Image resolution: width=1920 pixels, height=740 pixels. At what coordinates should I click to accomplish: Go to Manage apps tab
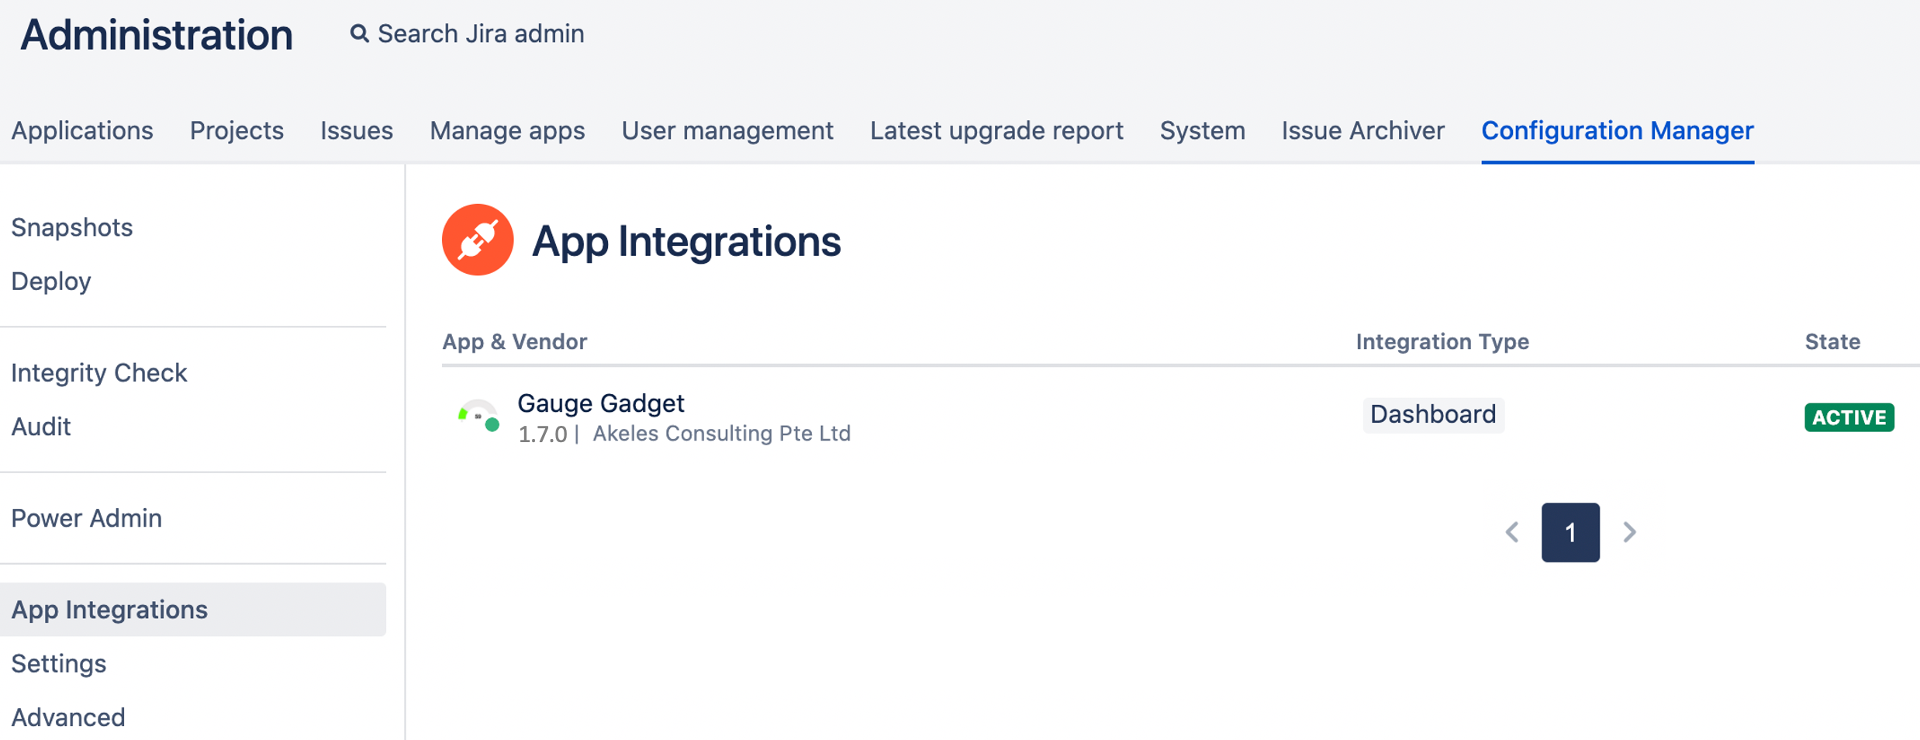(507, 131)
